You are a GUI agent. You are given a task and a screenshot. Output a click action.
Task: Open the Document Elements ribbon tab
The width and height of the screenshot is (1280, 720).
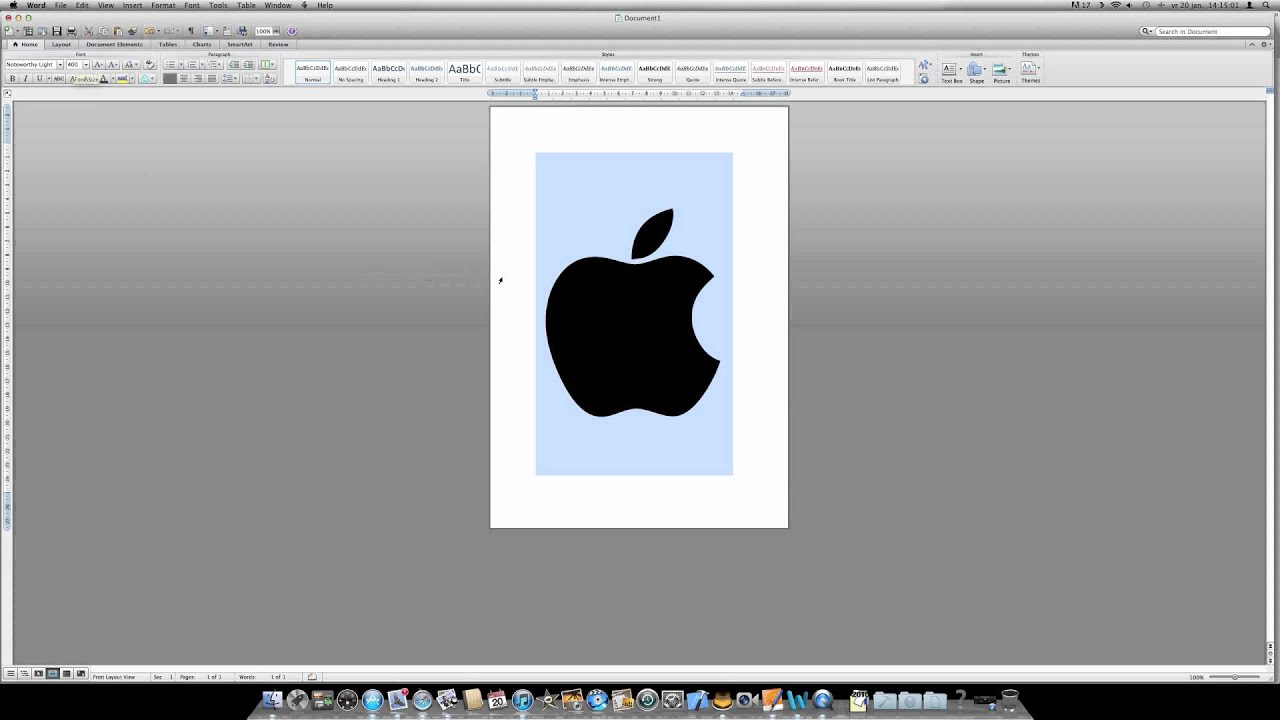(114, 44)
